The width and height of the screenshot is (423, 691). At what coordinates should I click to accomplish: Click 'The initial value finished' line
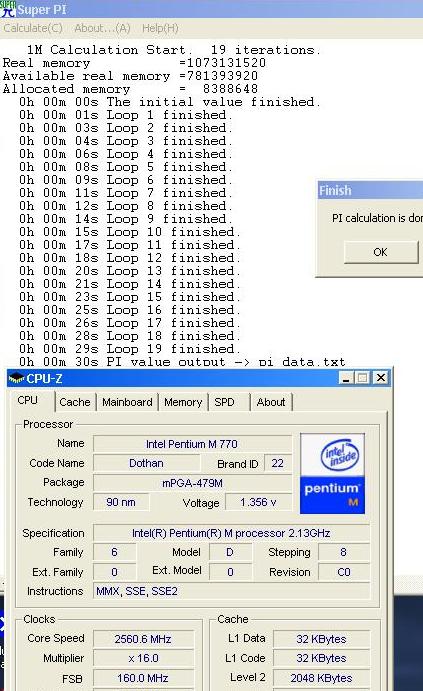pyautogui.click(x=170, y=102)
